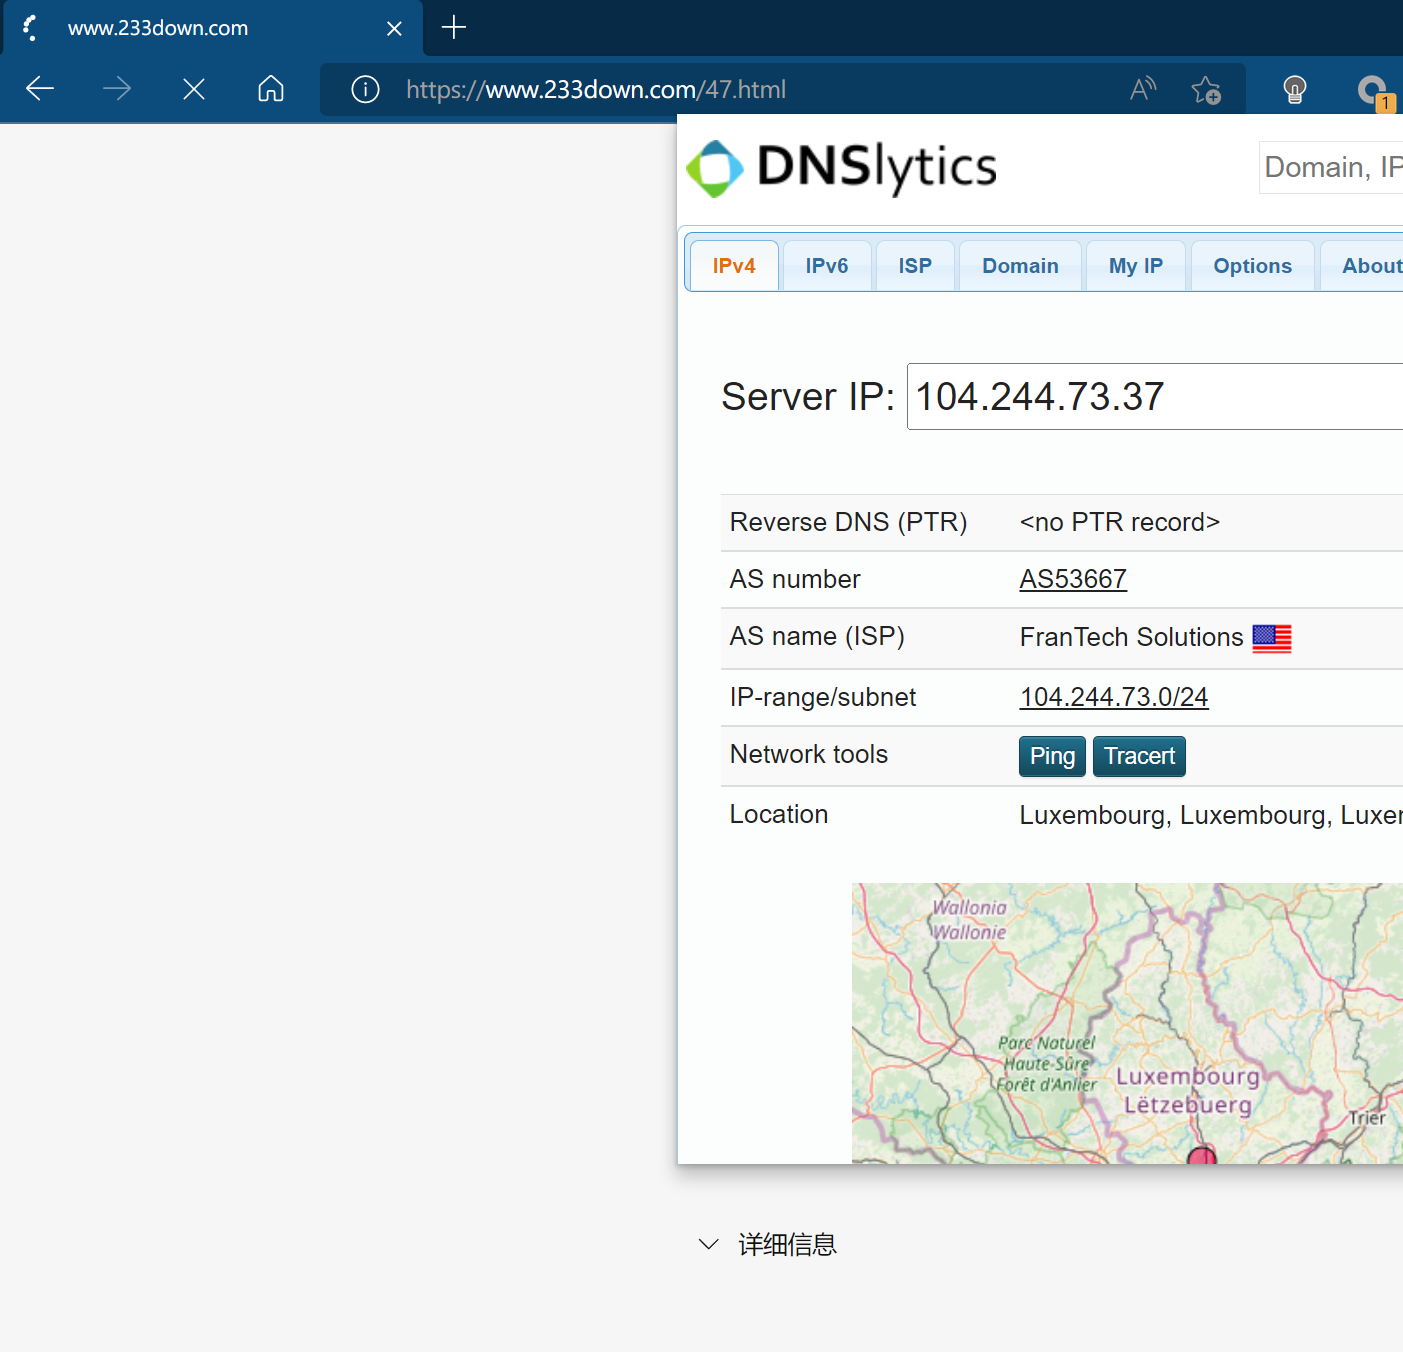Run Tracert network tool
Screen dimensions: 1403x1352
click(x=1139, y=756)
